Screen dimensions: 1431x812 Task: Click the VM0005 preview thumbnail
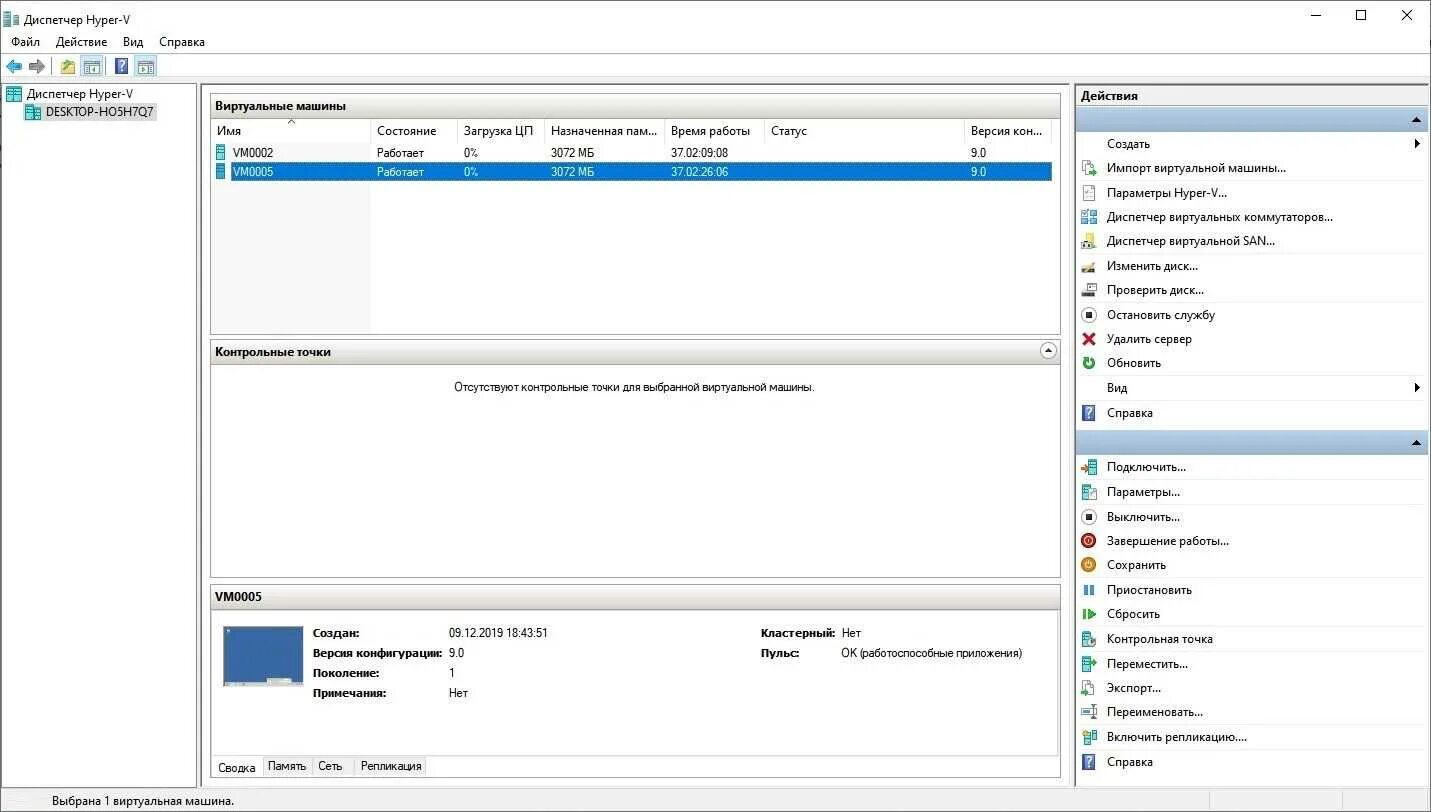point(263,656)
